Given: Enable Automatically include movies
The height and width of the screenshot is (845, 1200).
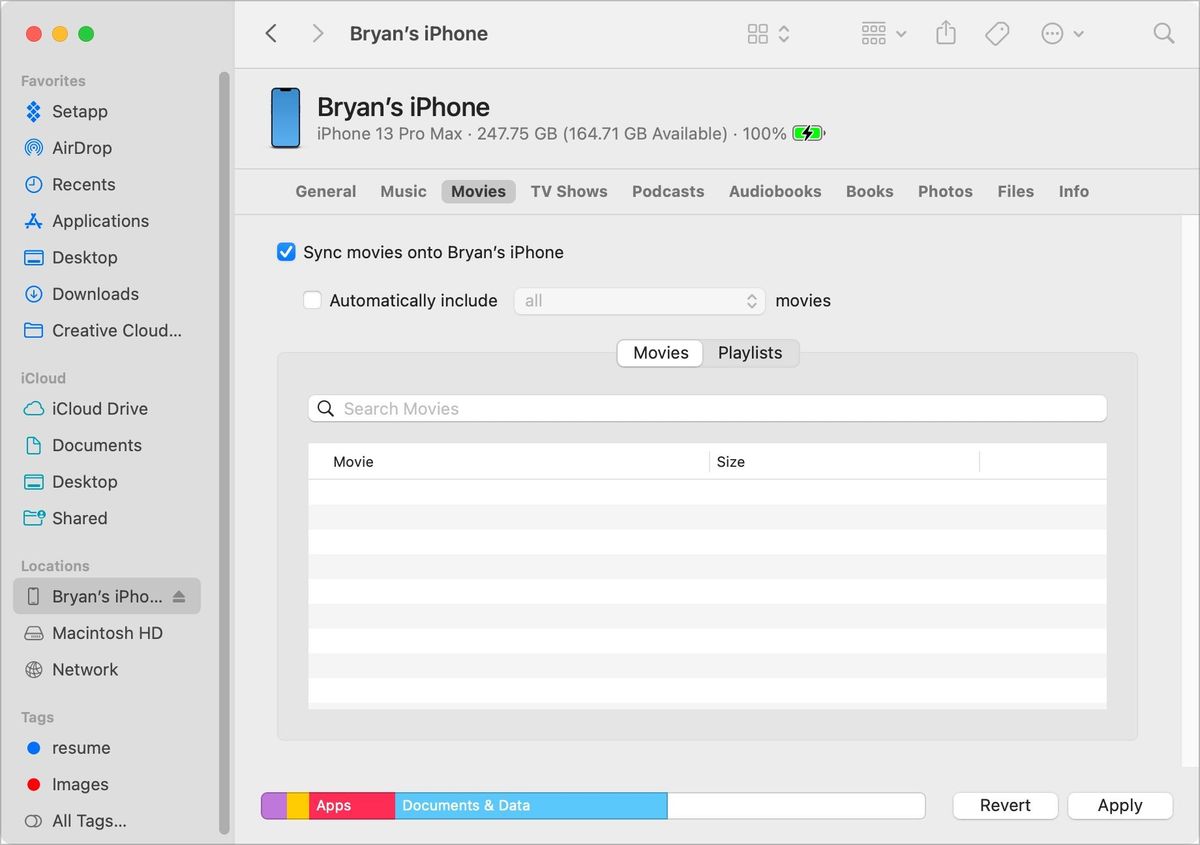Looking at the screenshot, I should click(x=312, y=300).
